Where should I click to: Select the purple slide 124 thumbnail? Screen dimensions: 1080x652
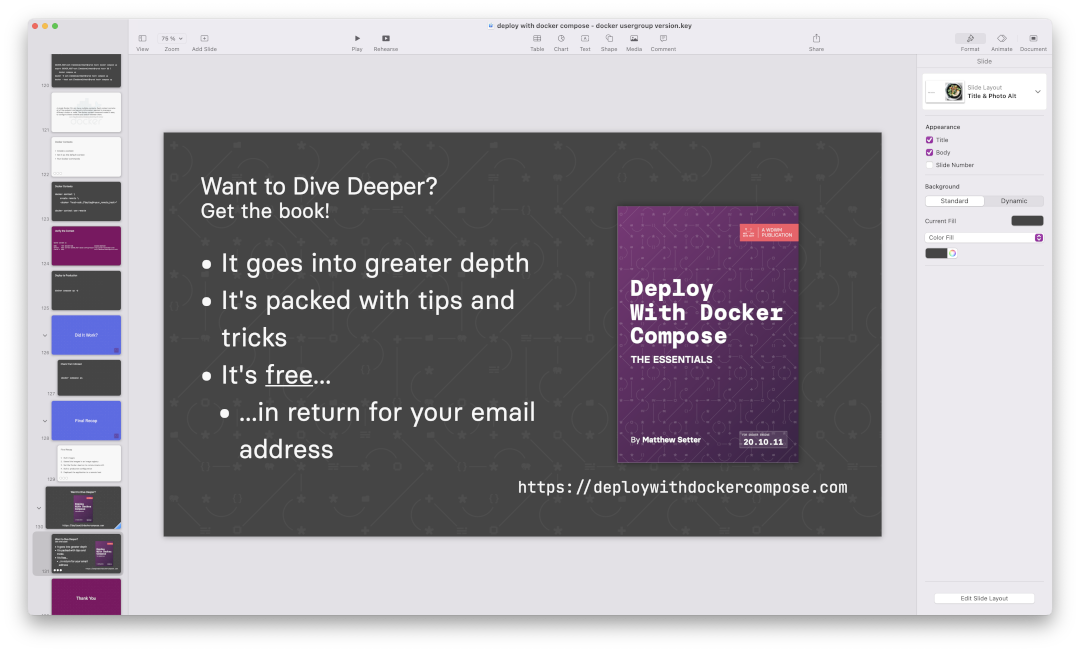click(86, 246)
